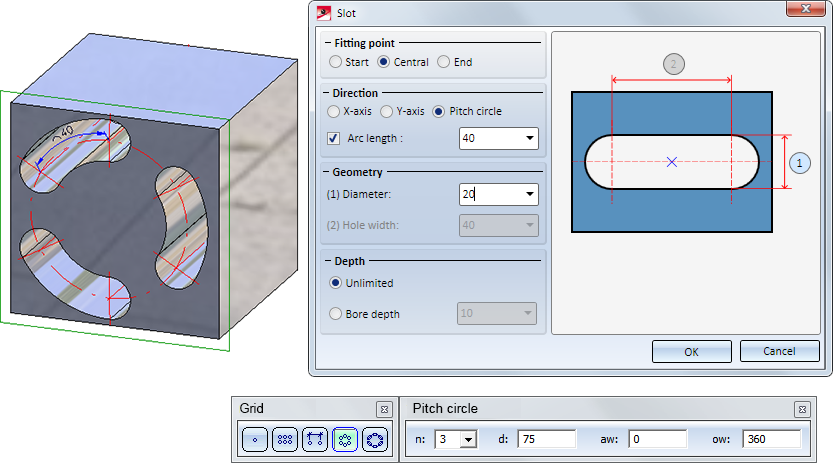Close the Pitch circle panel
833x463 pixels.
pos(802,409)
